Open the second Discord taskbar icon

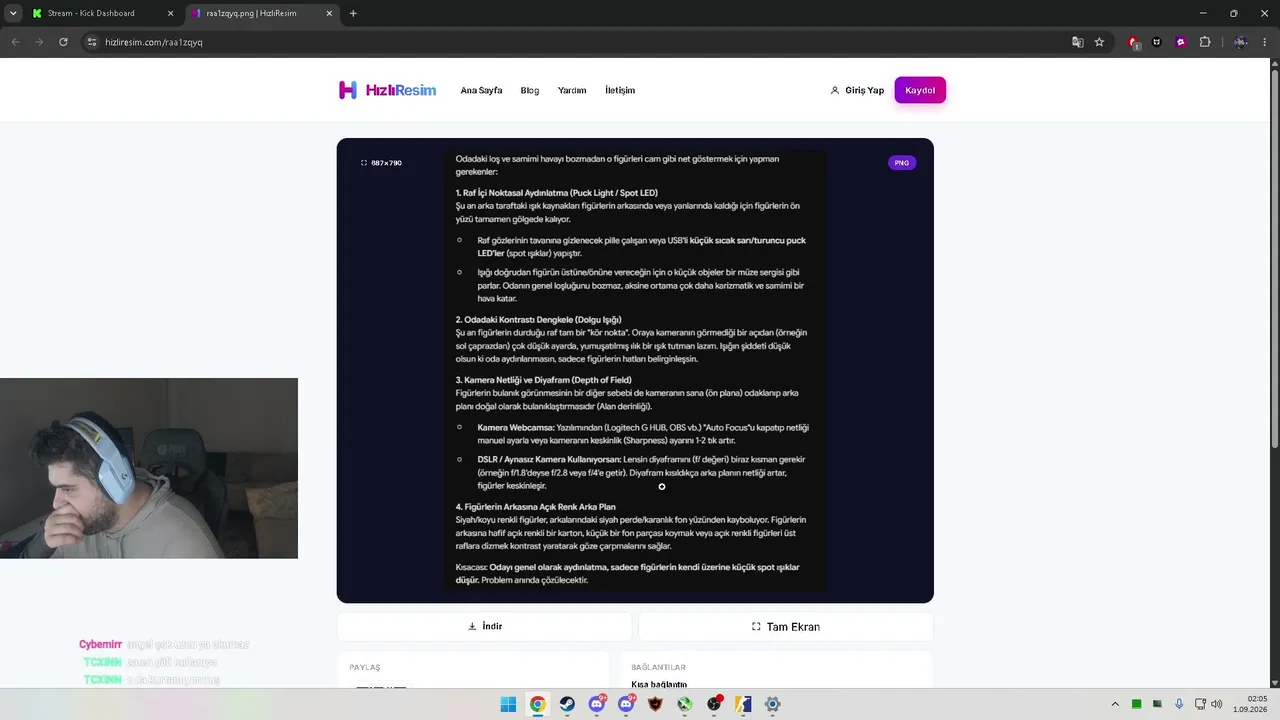(626, 704)
